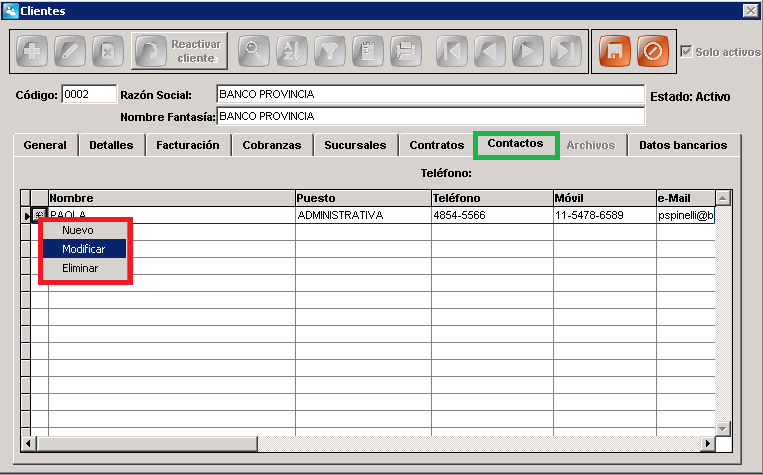
Task: Toggle the Solo activos checkbox
Action: click(686, 51)
